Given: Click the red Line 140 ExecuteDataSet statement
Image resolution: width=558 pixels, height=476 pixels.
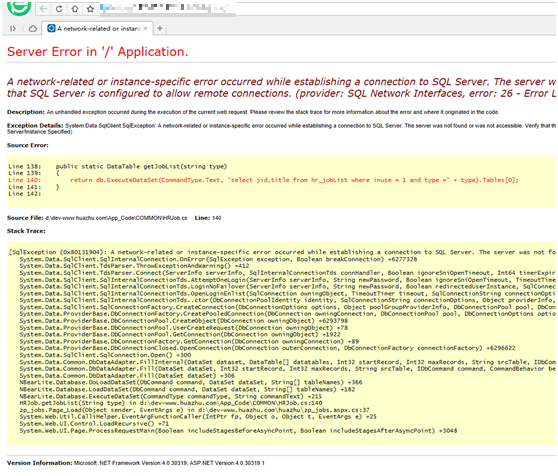Looking at the screenshot, I should point(263,180).
